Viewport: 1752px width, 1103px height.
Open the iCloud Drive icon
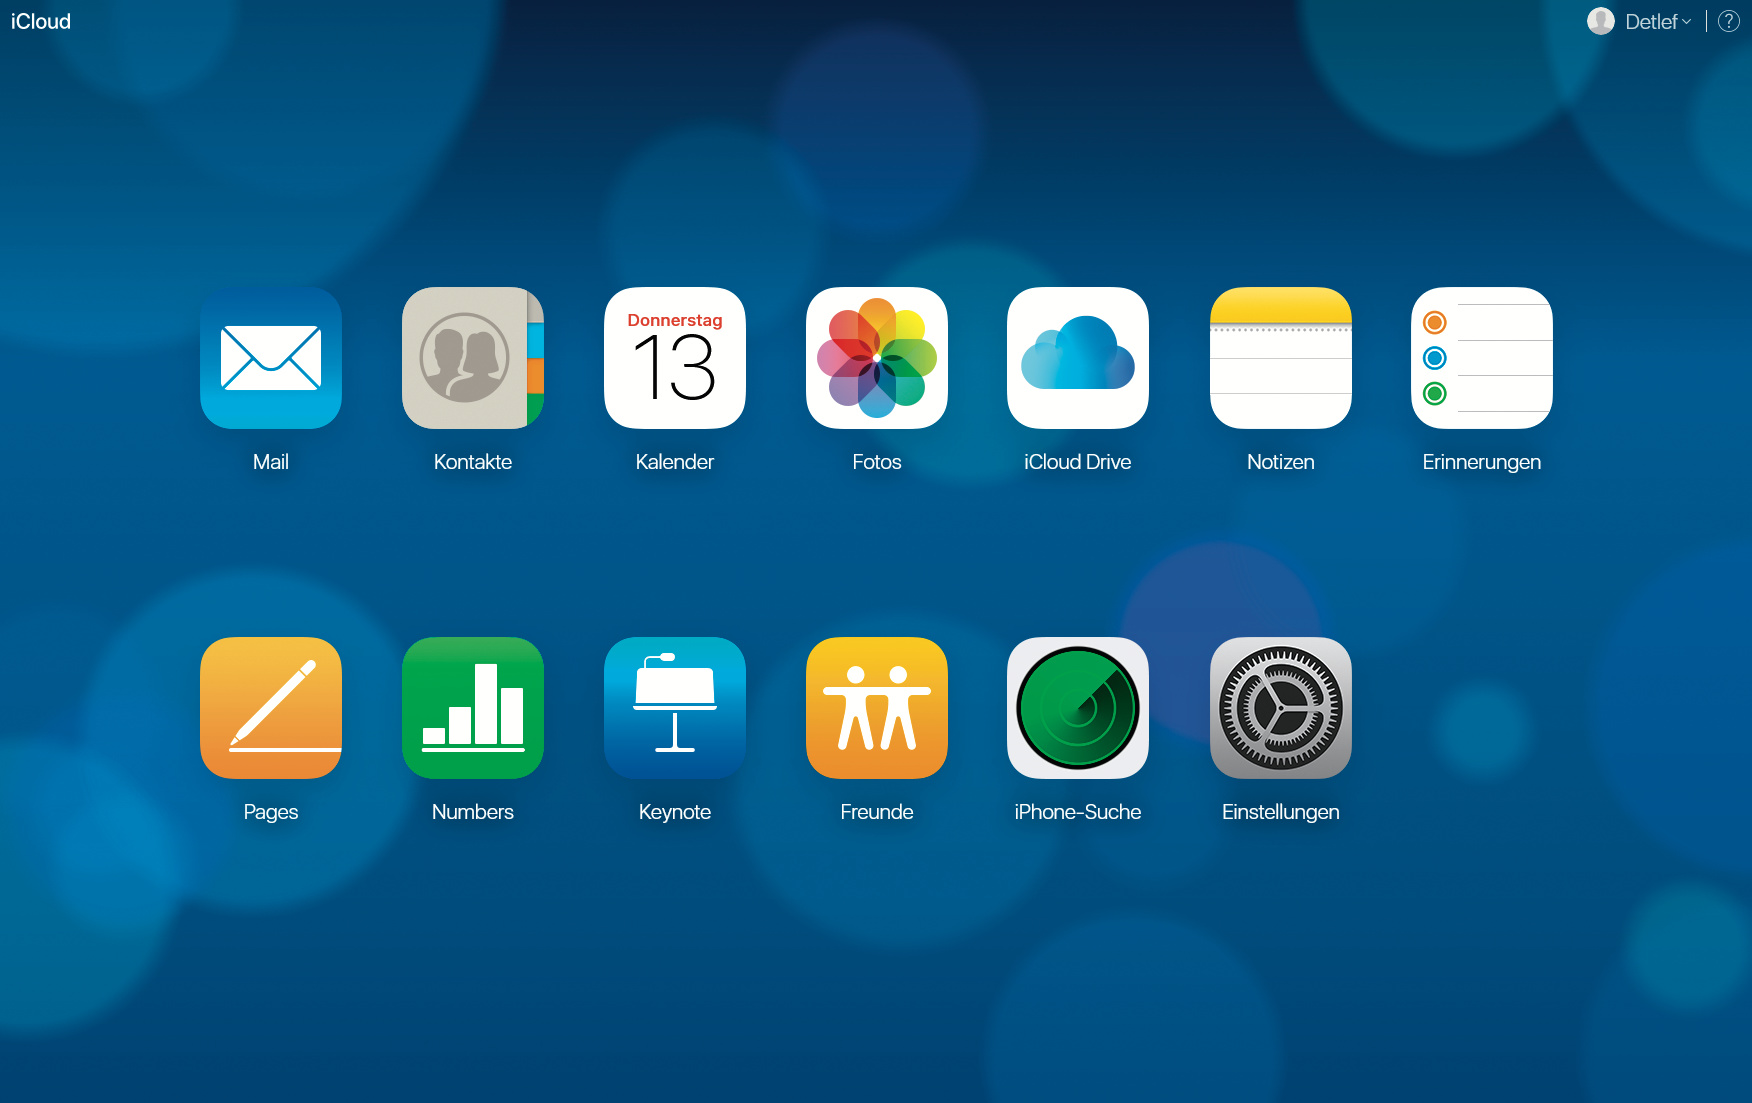tap(1078, 358)
